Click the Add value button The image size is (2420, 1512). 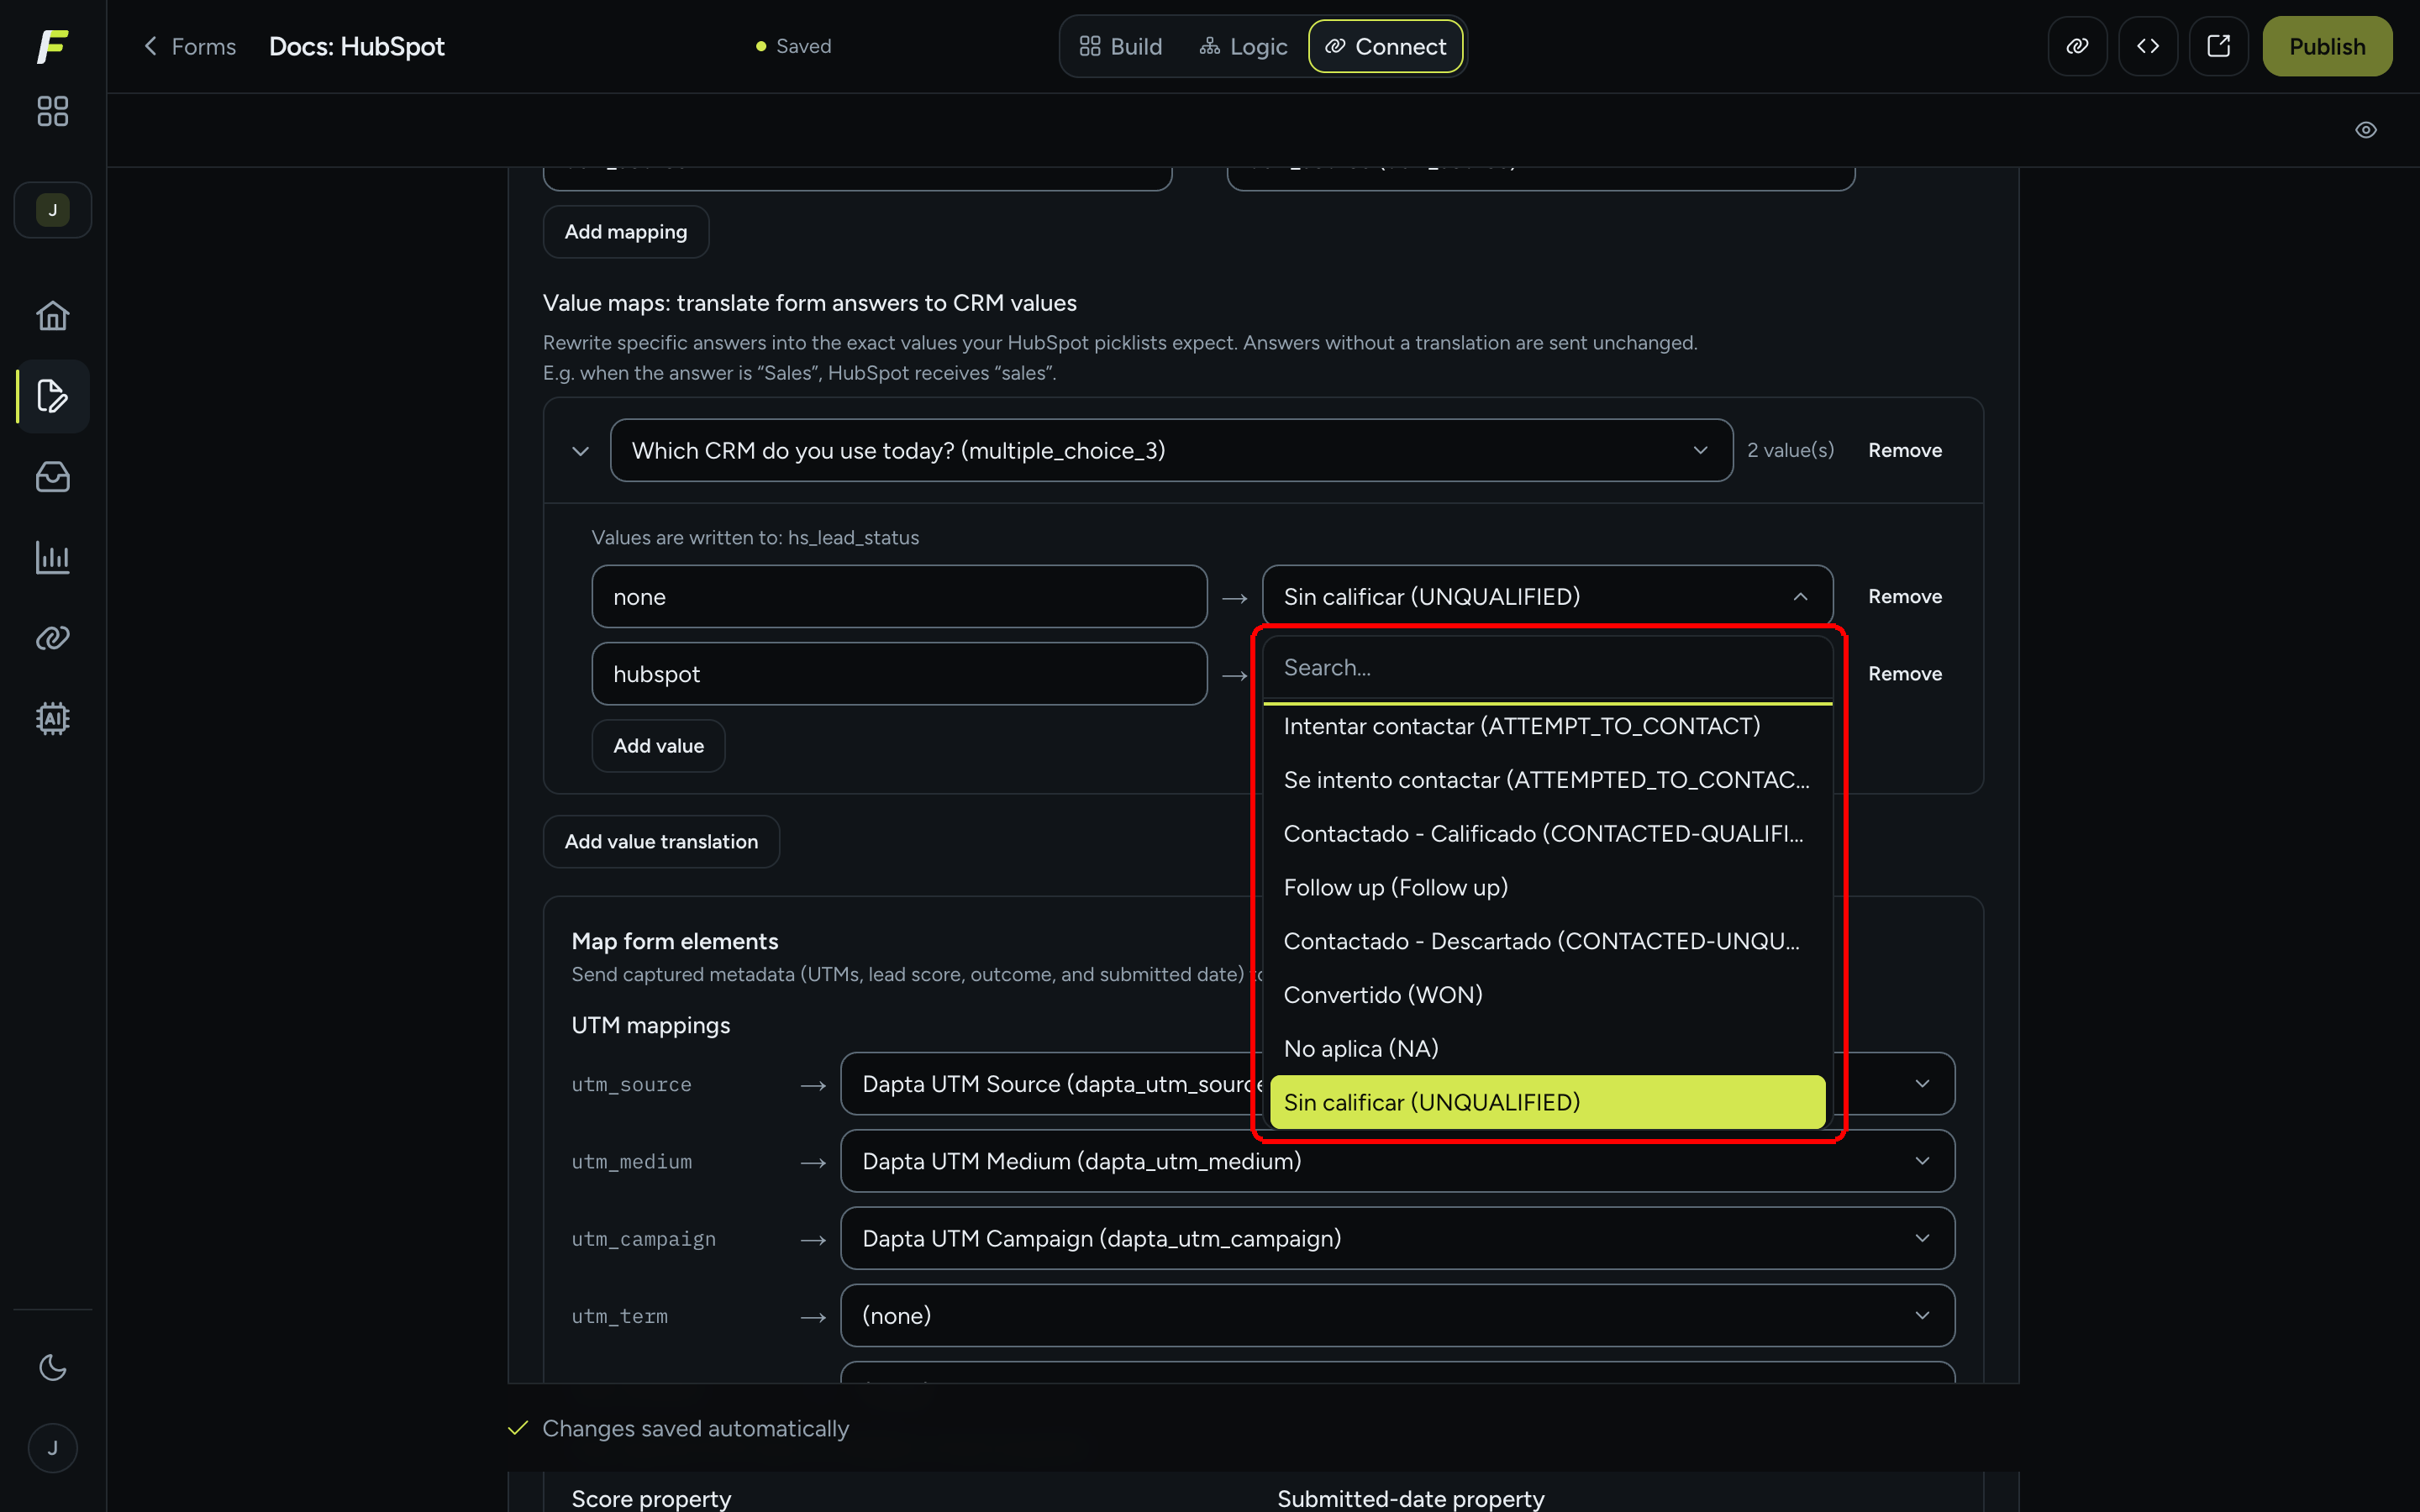pyautogui.click(x=658, y=746)
